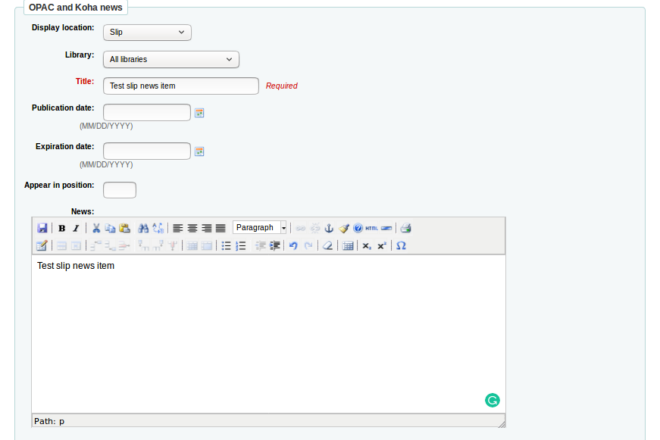This screenshot has height=440, width=660.
Task: Click the Print icon
Action: (405, 228)
